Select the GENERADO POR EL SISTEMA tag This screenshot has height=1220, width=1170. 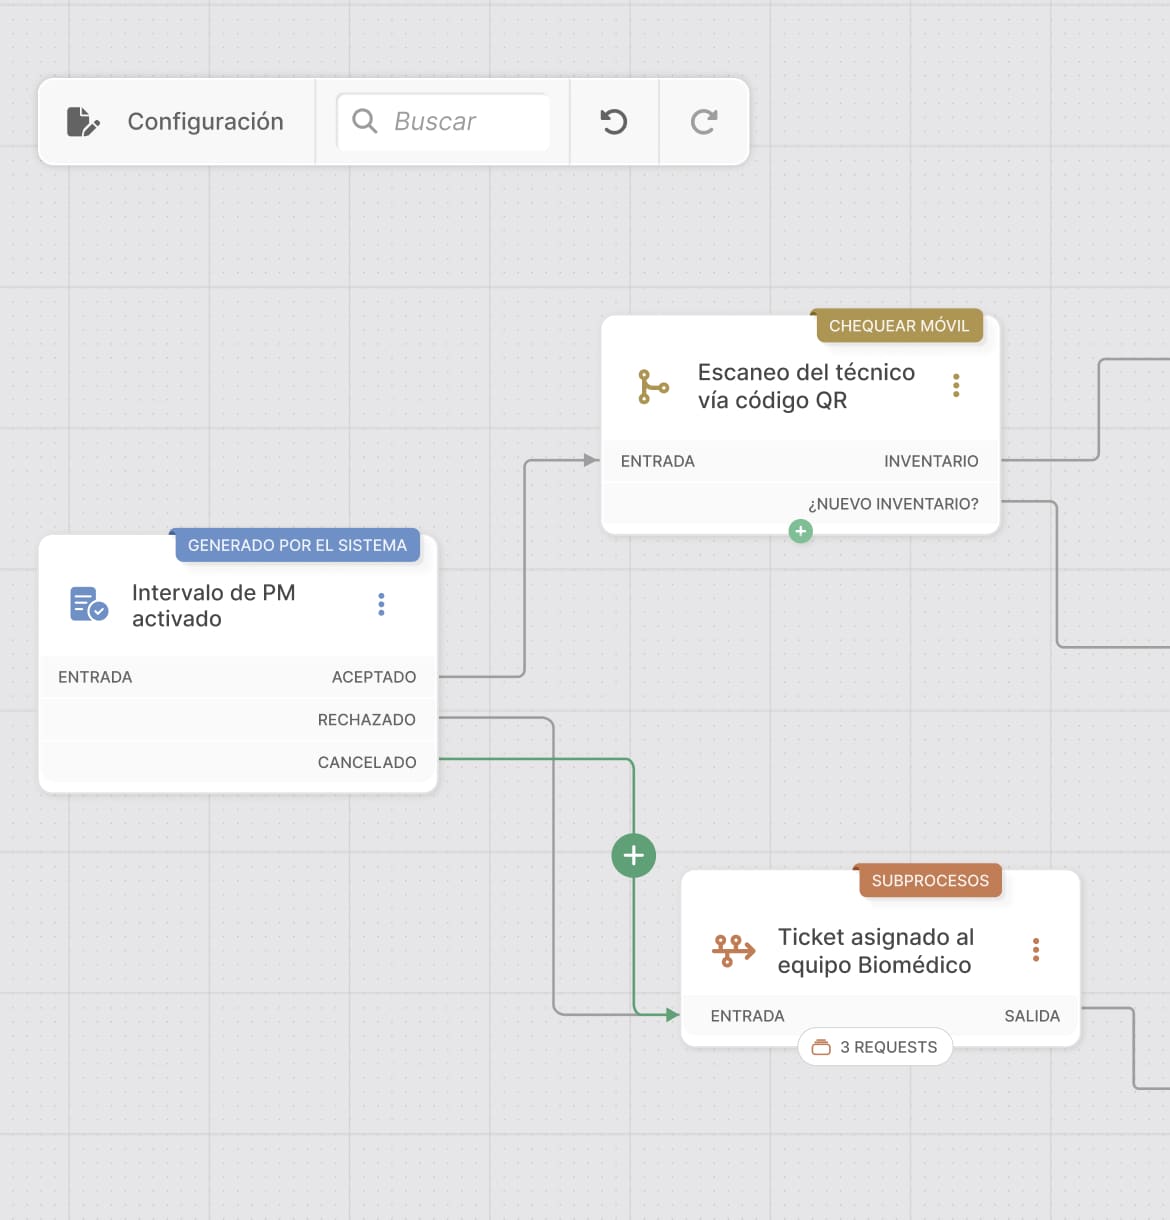[297, 545]
